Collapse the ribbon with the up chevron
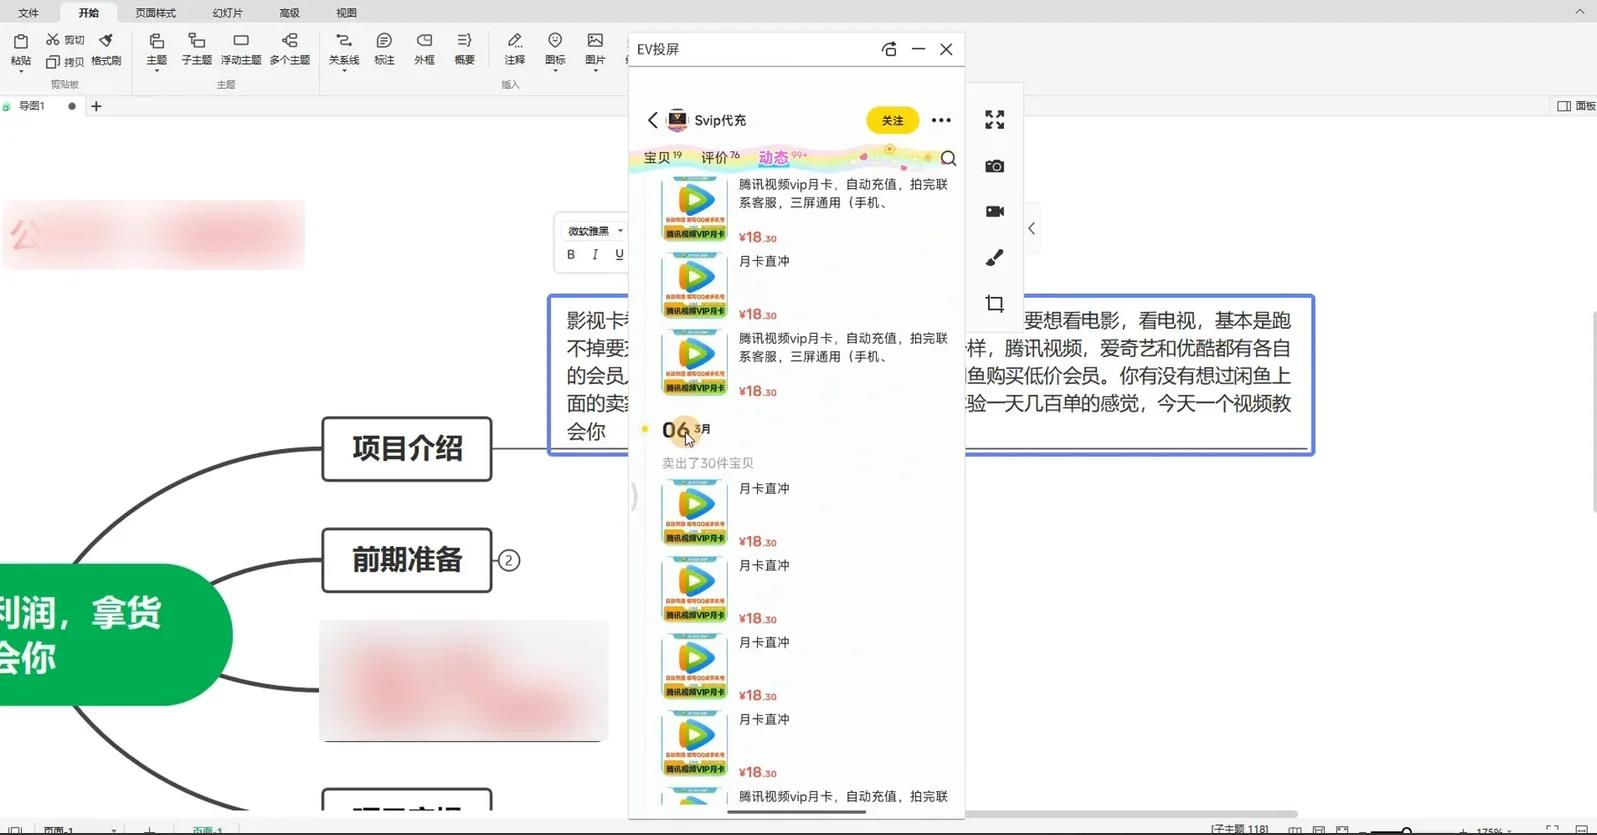1597x835 pixels. pos(1580,12)
